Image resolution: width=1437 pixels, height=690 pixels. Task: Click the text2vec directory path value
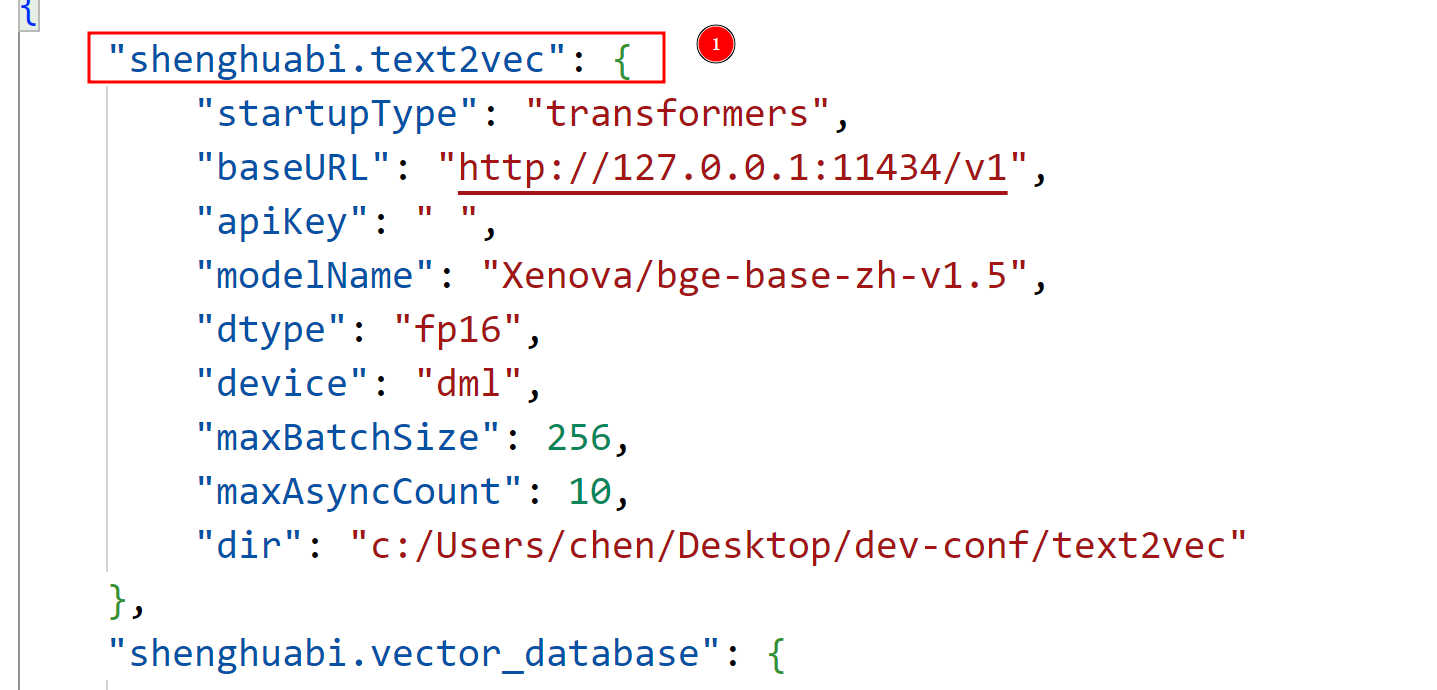(x=798, y=546)
